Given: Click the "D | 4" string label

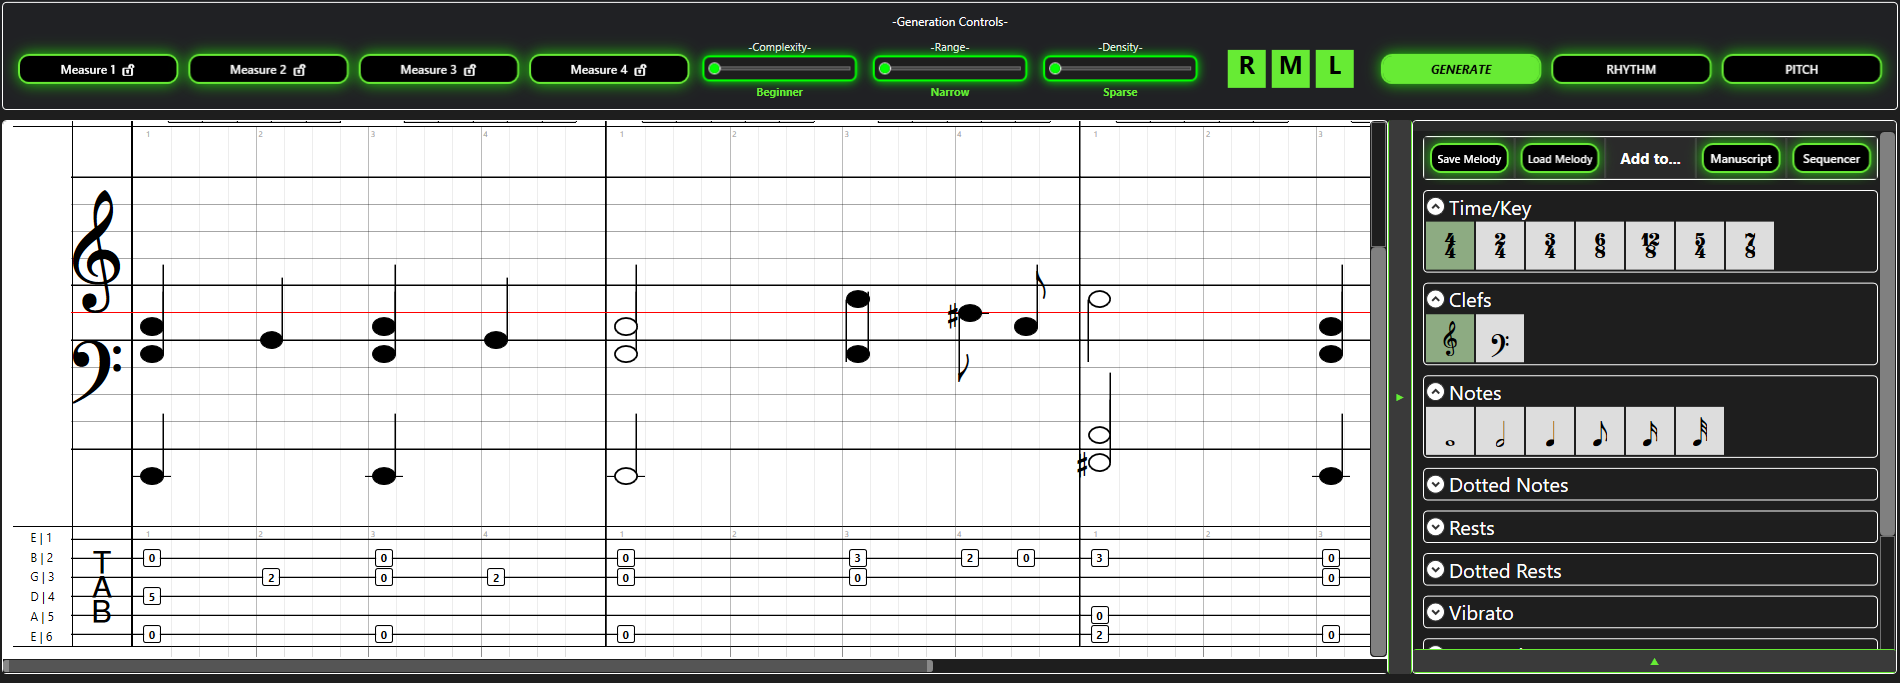Looking at the screenshot, I should [42, 597].
